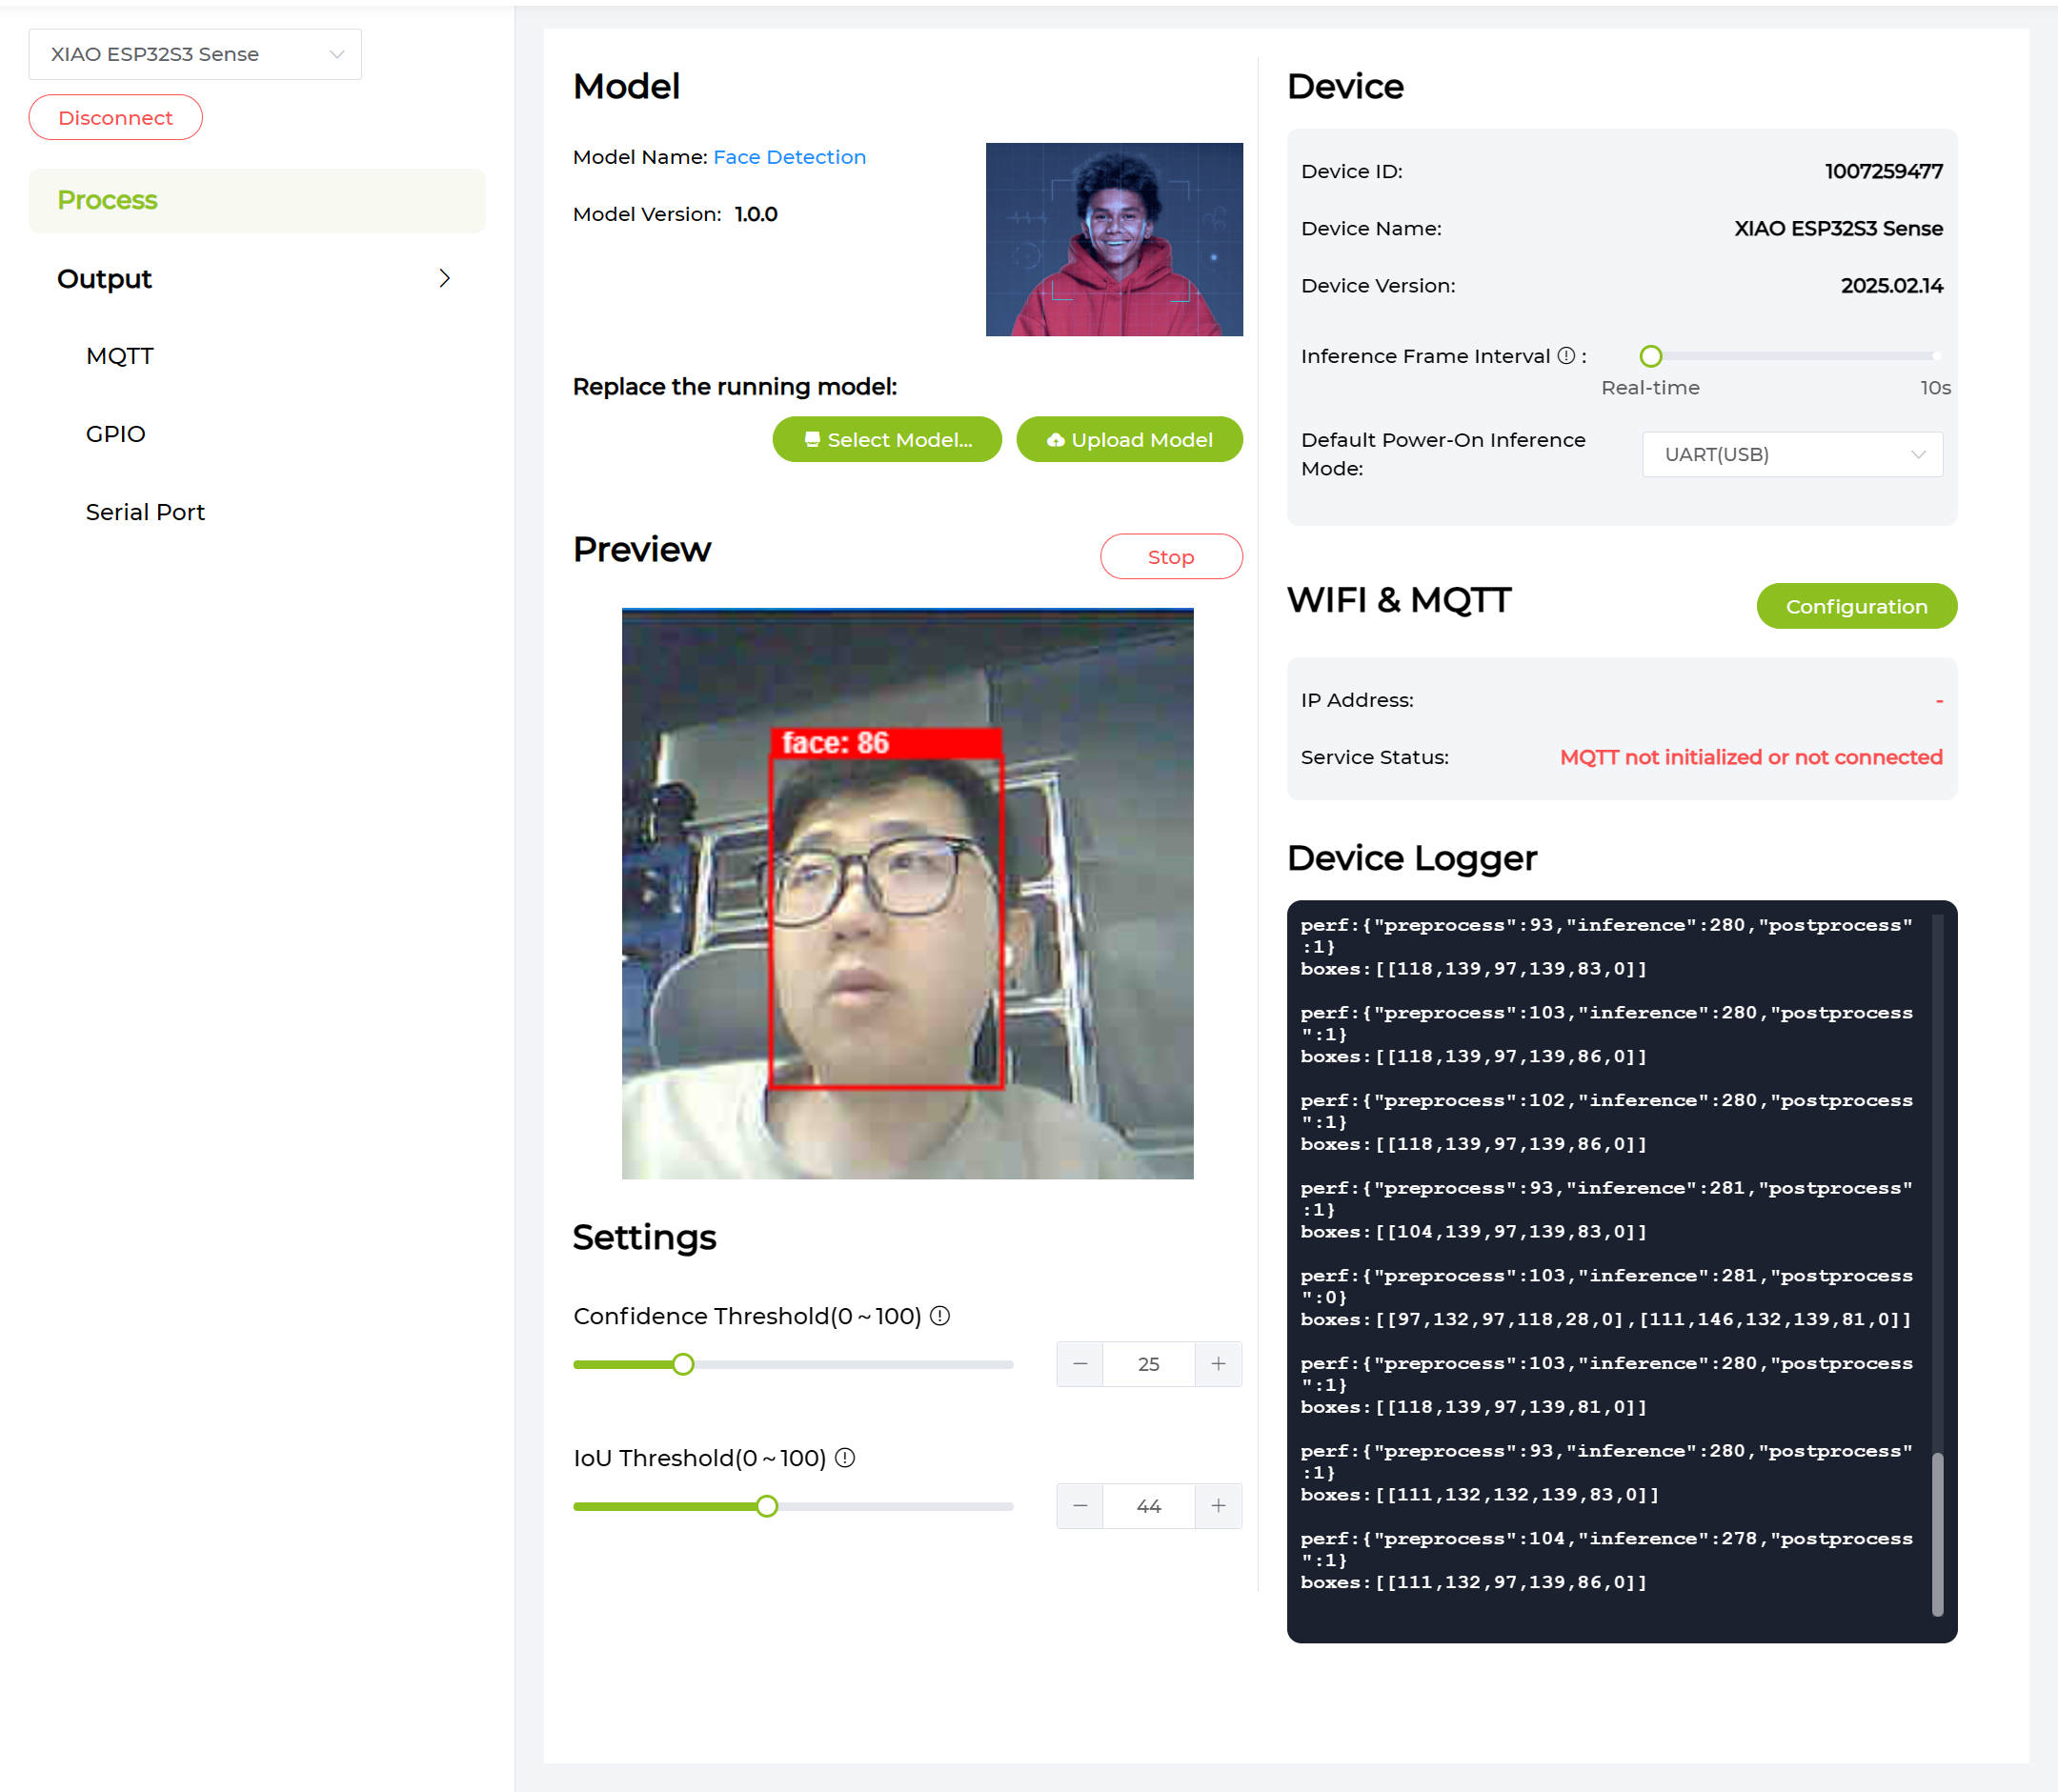Screen dimensions: 2058x1792
Task: Click the IoU Threshold slider handle
Action: pyautogui.click(x=767, y=1506)
